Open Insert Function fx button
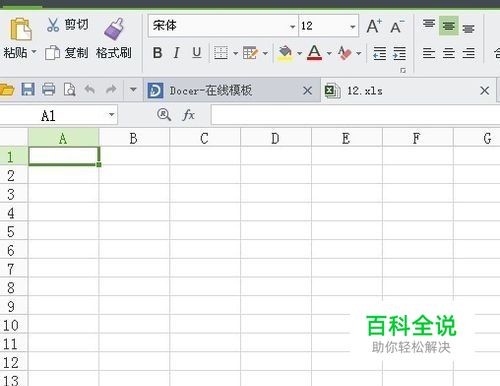 189,115
